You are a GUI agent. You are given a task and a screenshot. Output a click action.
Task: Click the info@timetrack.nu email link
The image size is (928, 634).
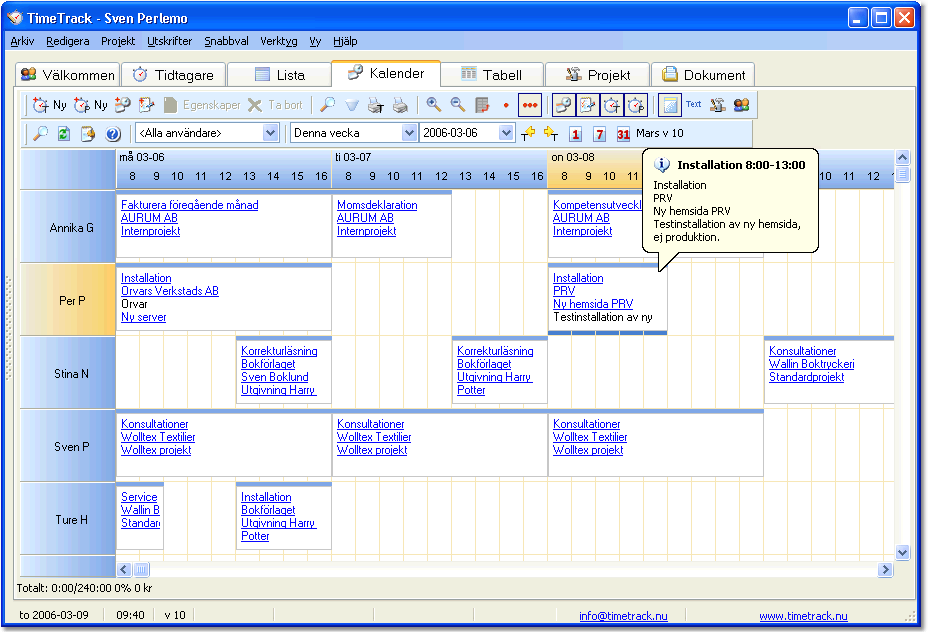pyautogui.click(x=623, y=616)
